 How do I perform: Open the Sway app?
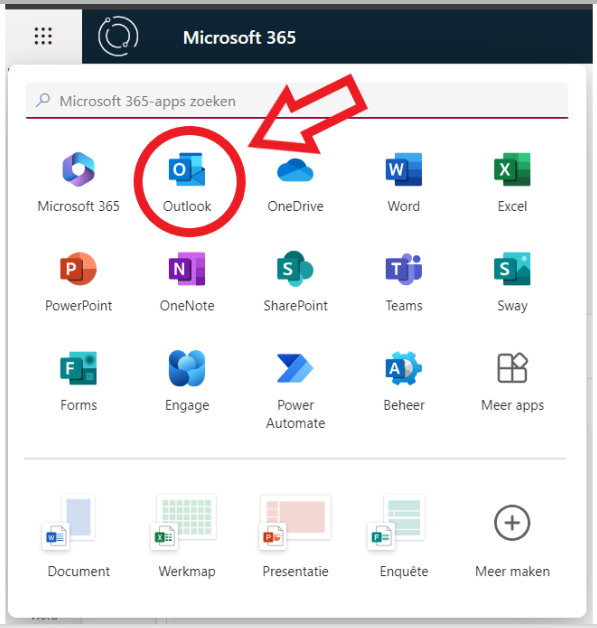(x=512, y=282)
